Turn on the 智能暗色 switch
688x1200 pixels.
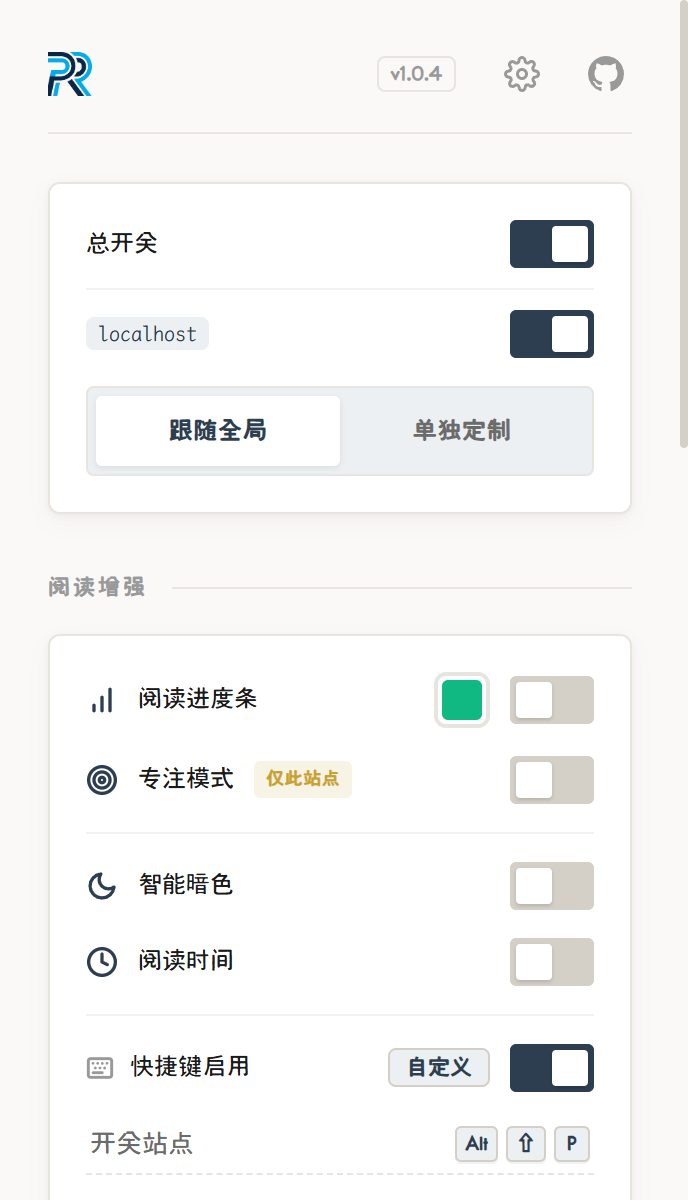point(552,886)
